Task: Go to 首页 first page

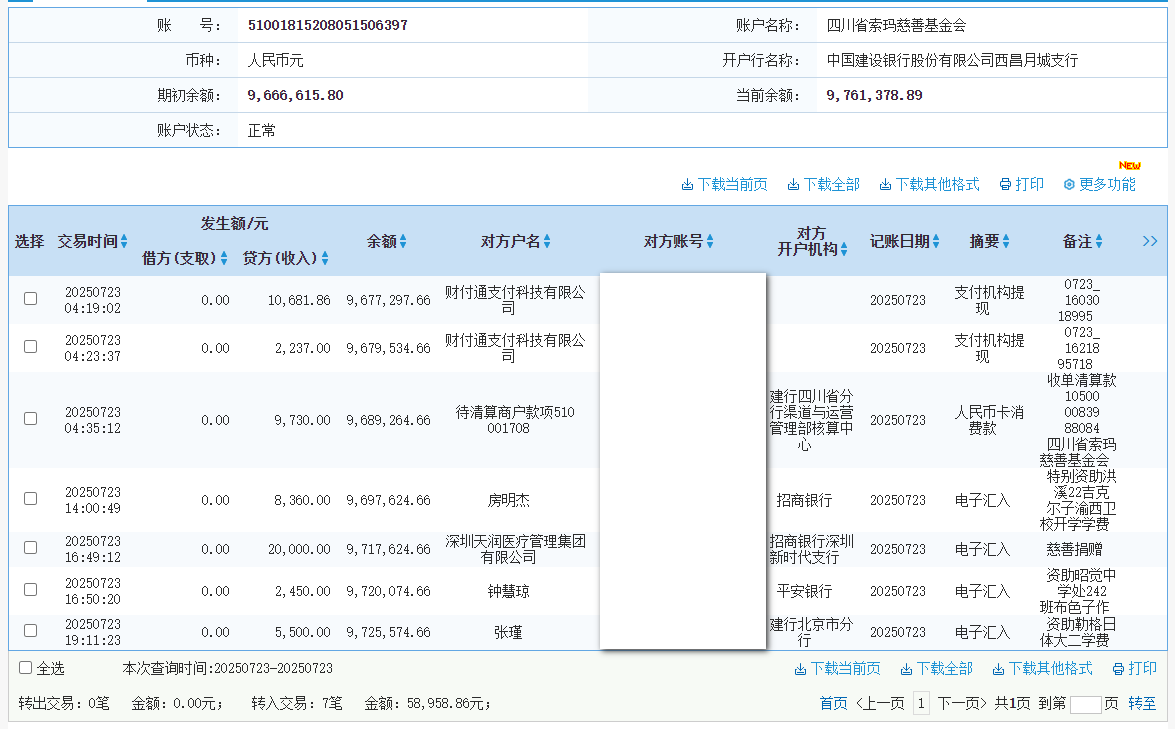Action: tap(833, 704)
